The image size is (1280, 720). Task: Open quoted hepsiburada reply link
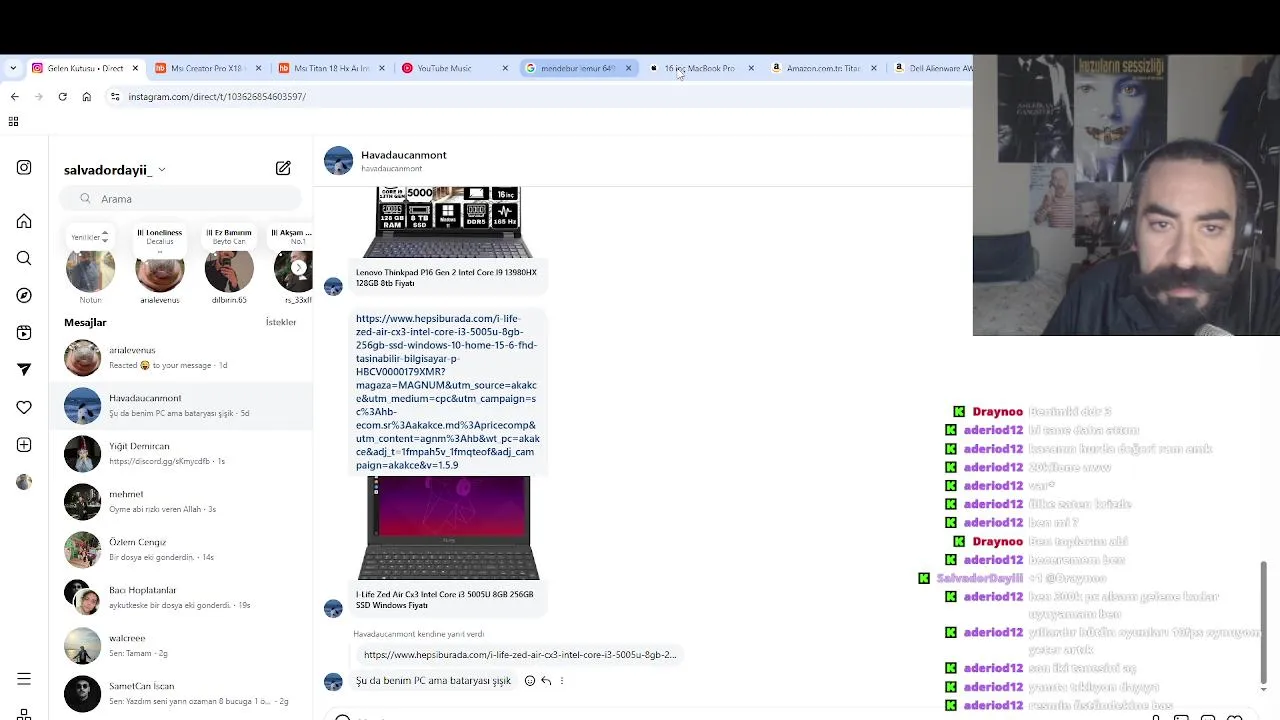(x=520, y=654)
